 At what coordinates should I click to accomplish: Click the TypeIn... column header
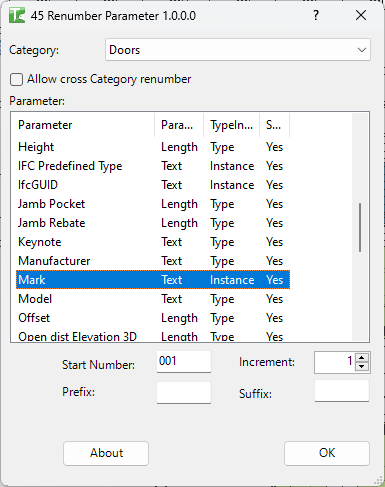[x=232, y=125]
